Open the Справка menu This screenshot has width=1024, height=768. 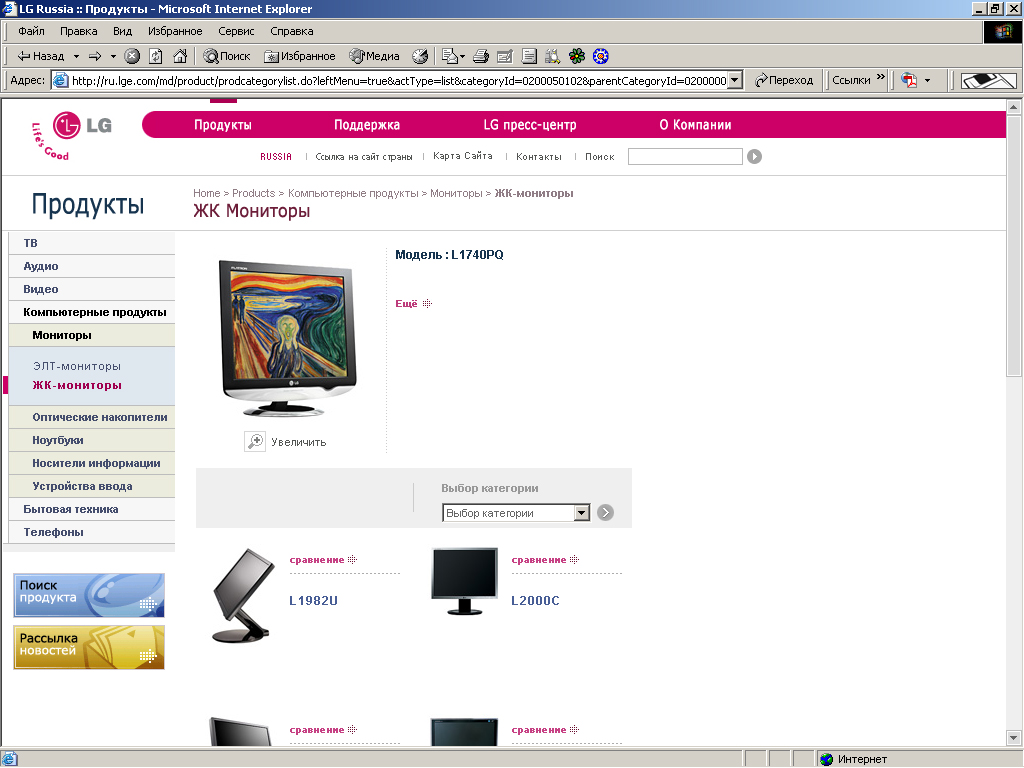coord(291,31)
